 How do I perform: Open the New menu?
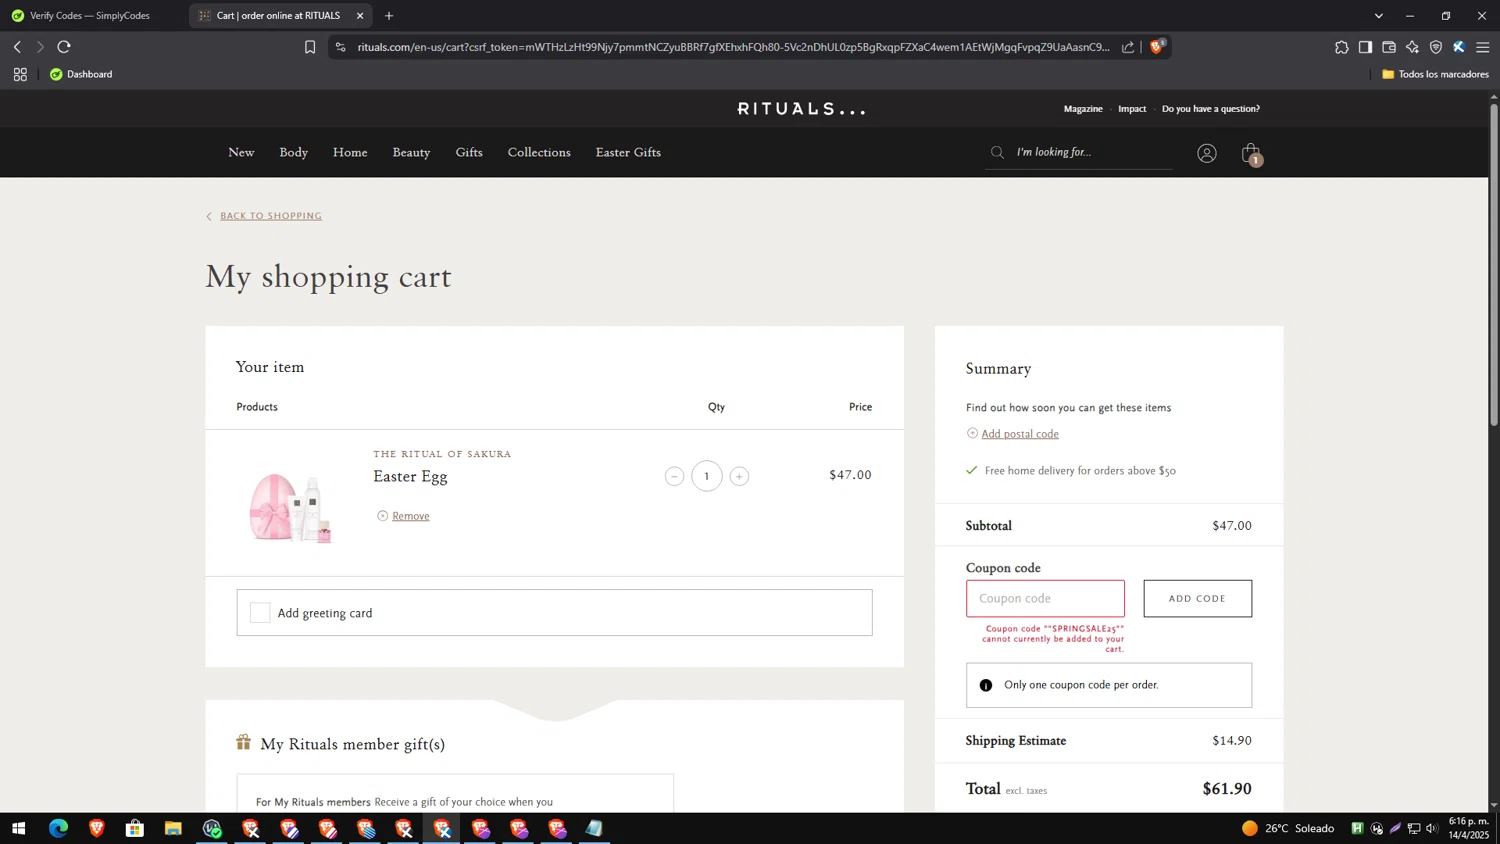[x=241, y=152]
